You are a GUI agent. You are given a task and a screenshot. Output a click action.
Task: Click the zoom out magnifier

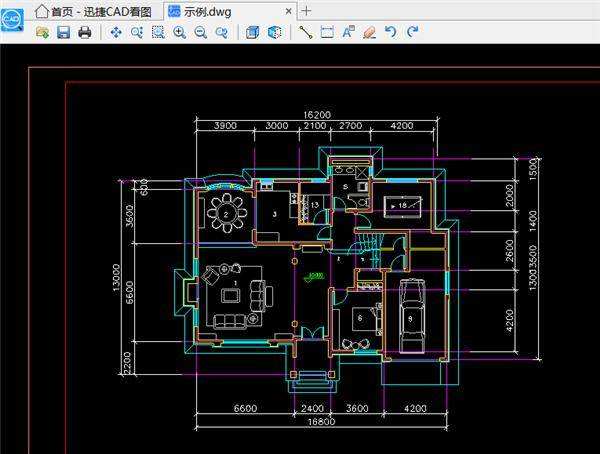(201, 32)
